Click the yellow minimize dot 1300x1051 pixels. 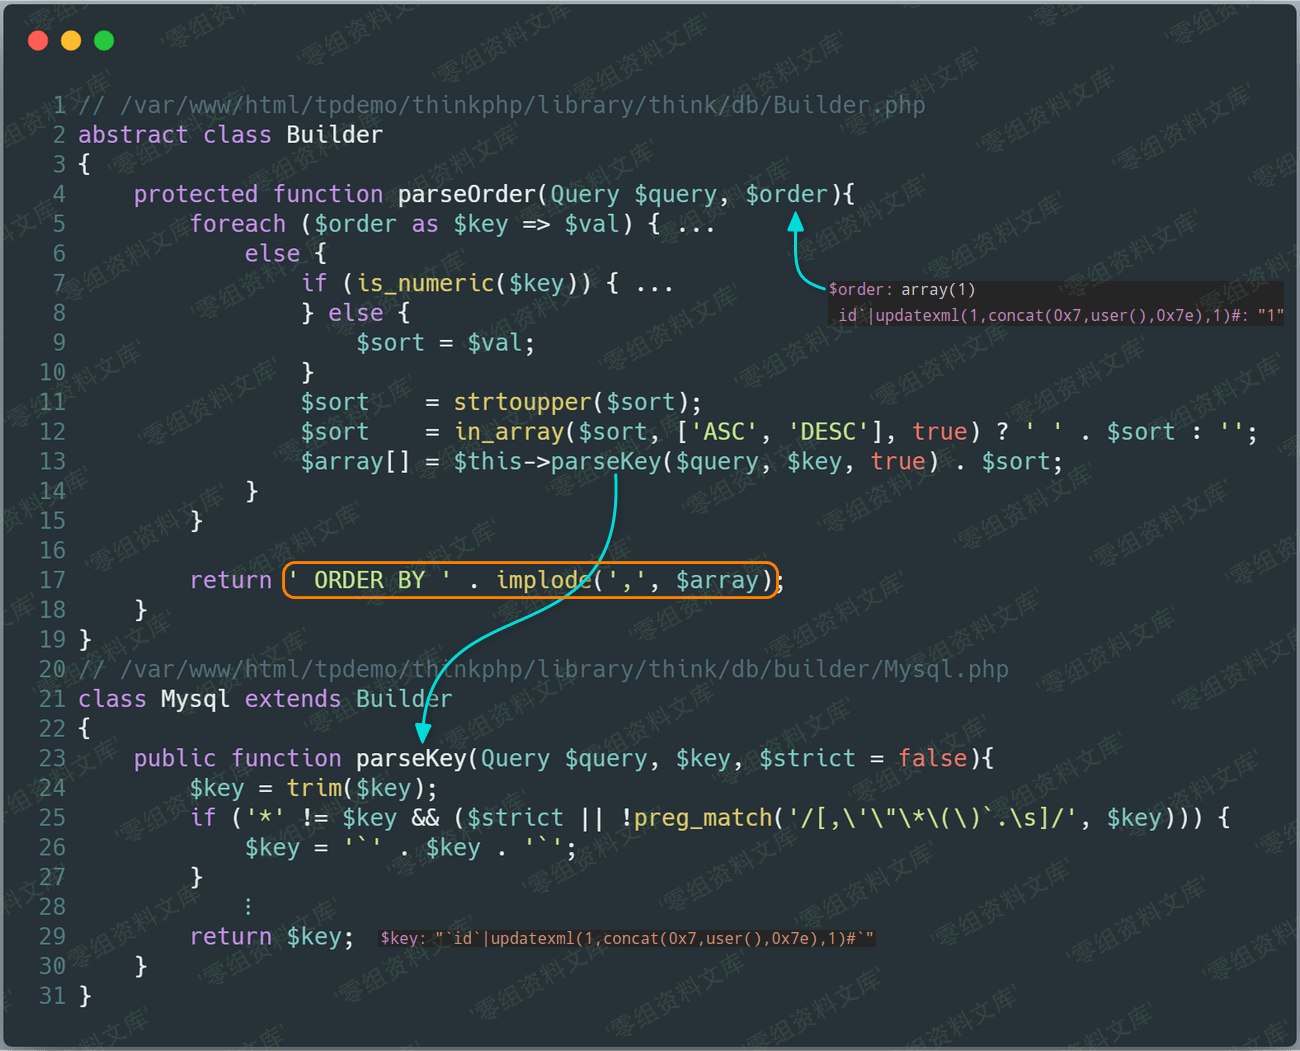[71, 41]
